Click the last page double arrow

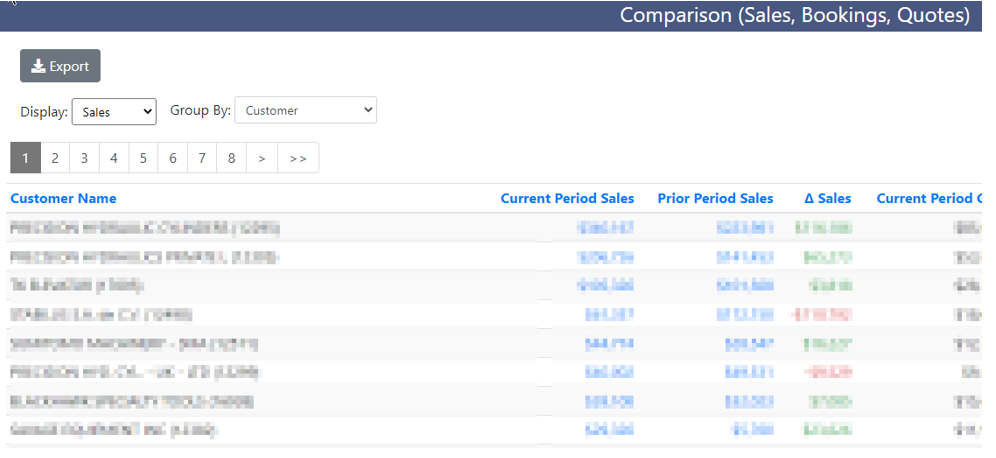[298, 158]
